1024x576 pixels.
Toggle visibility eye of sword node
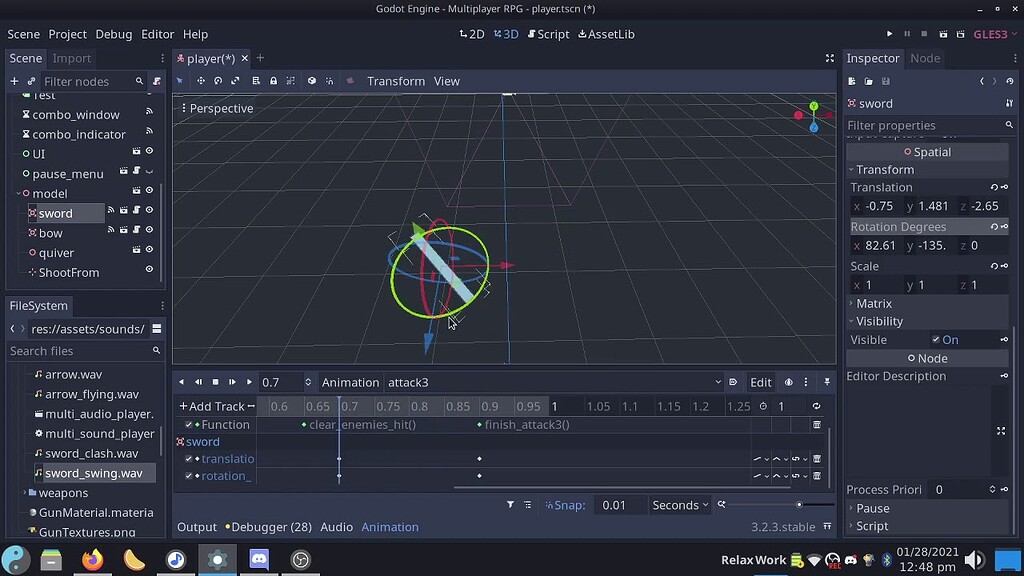[150, 210]
